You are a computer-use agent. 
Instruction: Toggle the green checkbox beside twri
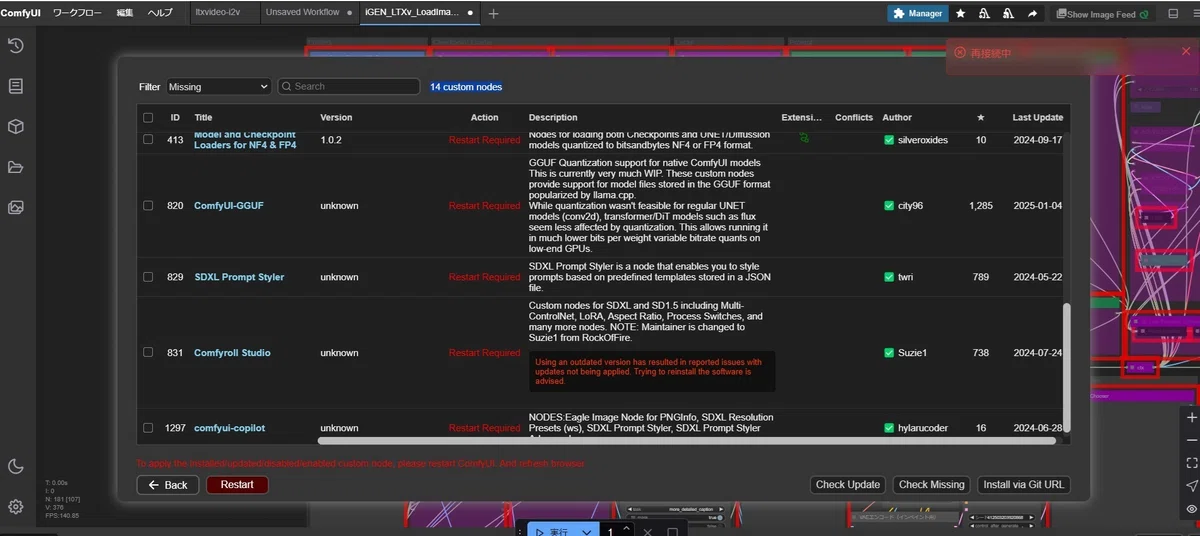click(889, 277)
